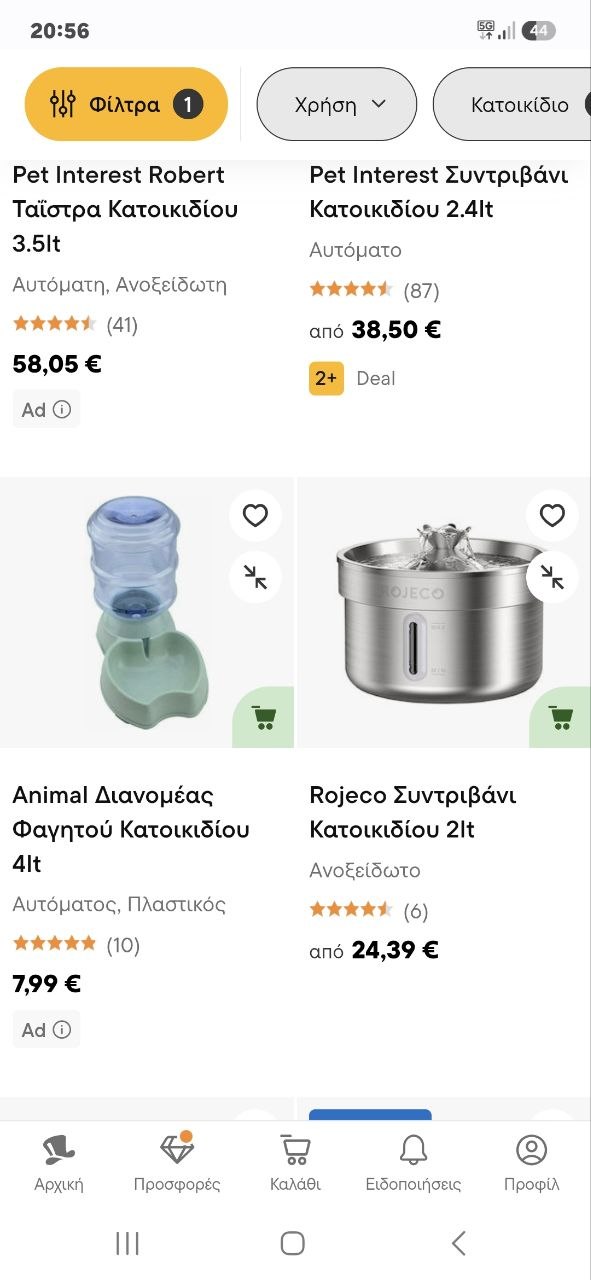Viewport: 591px width, 1280px height.
Task: Expand the Κατοικίδιο filter chip
Action: (512, 104)
